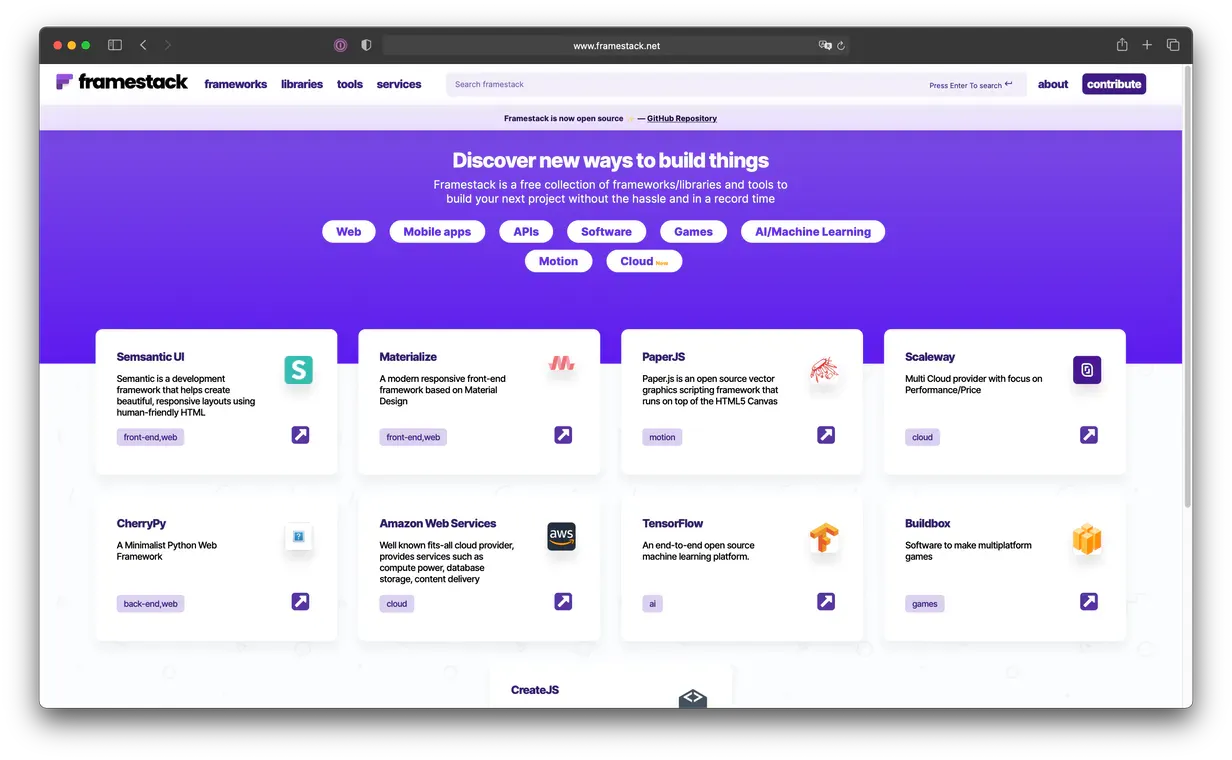Go to the services nav item
The width and height of the screenshot is (1232, 760).
[399, 85]
